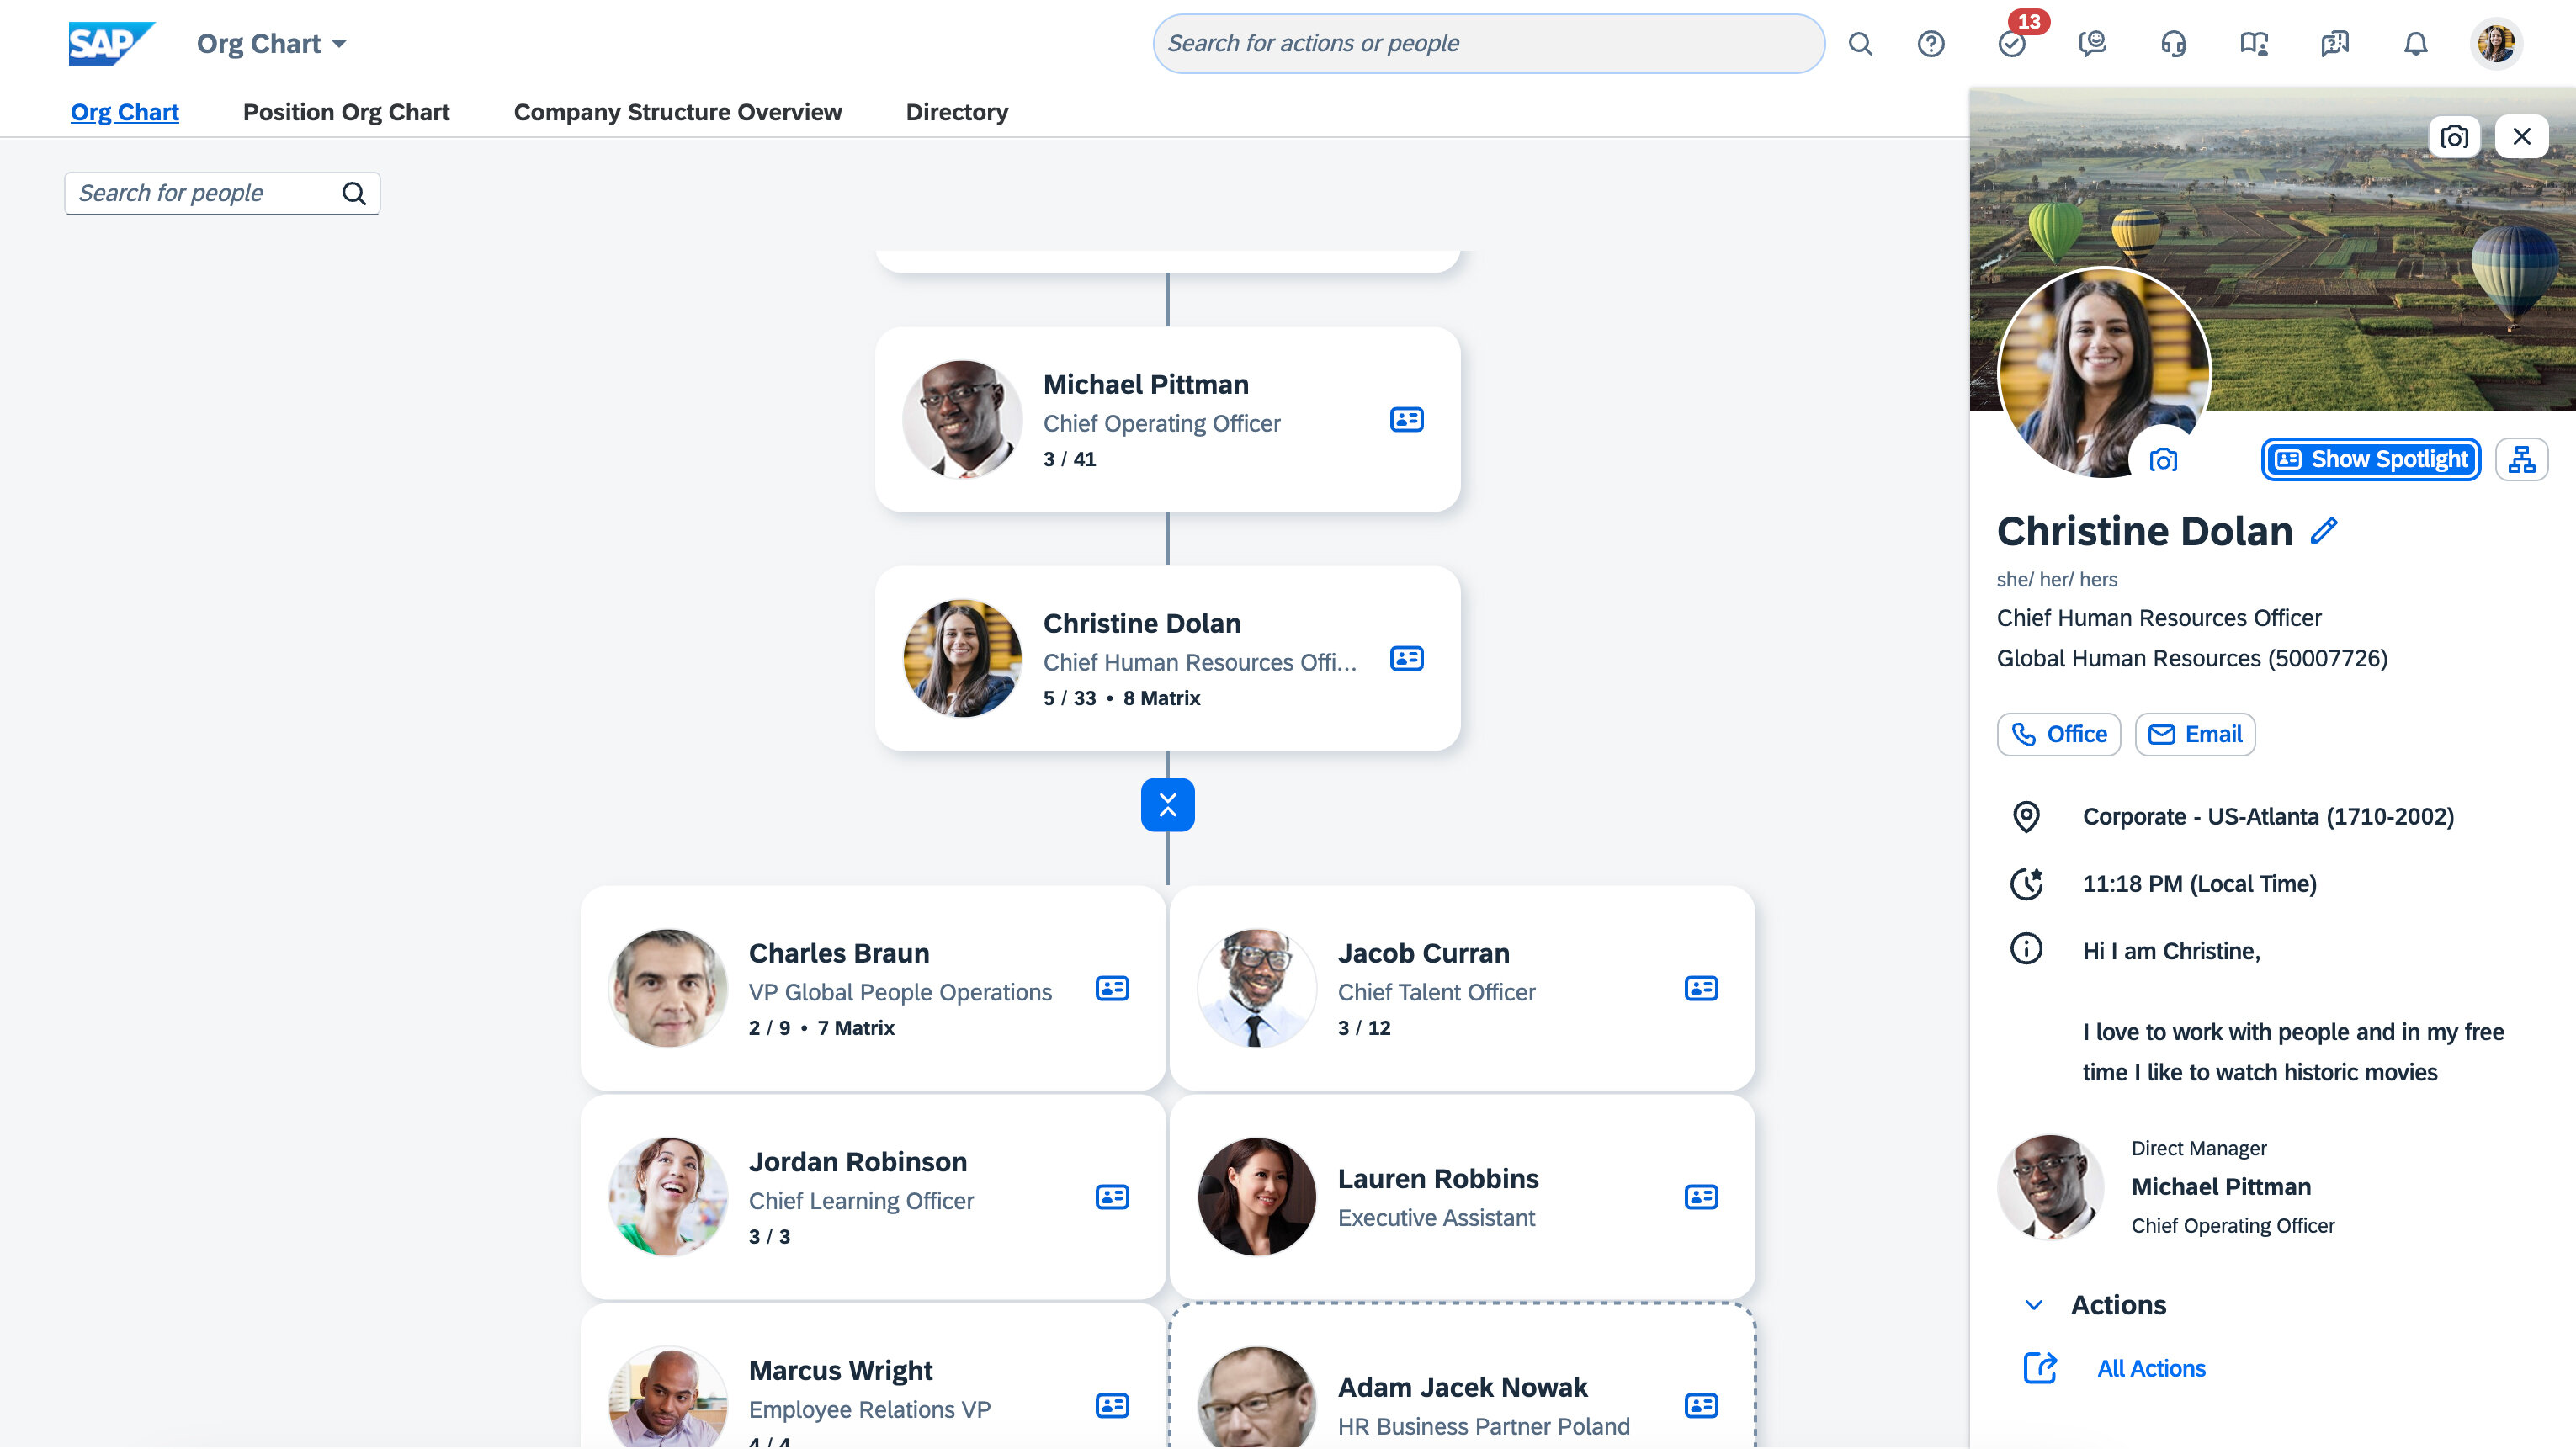Click Jacob Curran's quick card icon
The image size is (2576, 1449).
(x=1700, y=988)
